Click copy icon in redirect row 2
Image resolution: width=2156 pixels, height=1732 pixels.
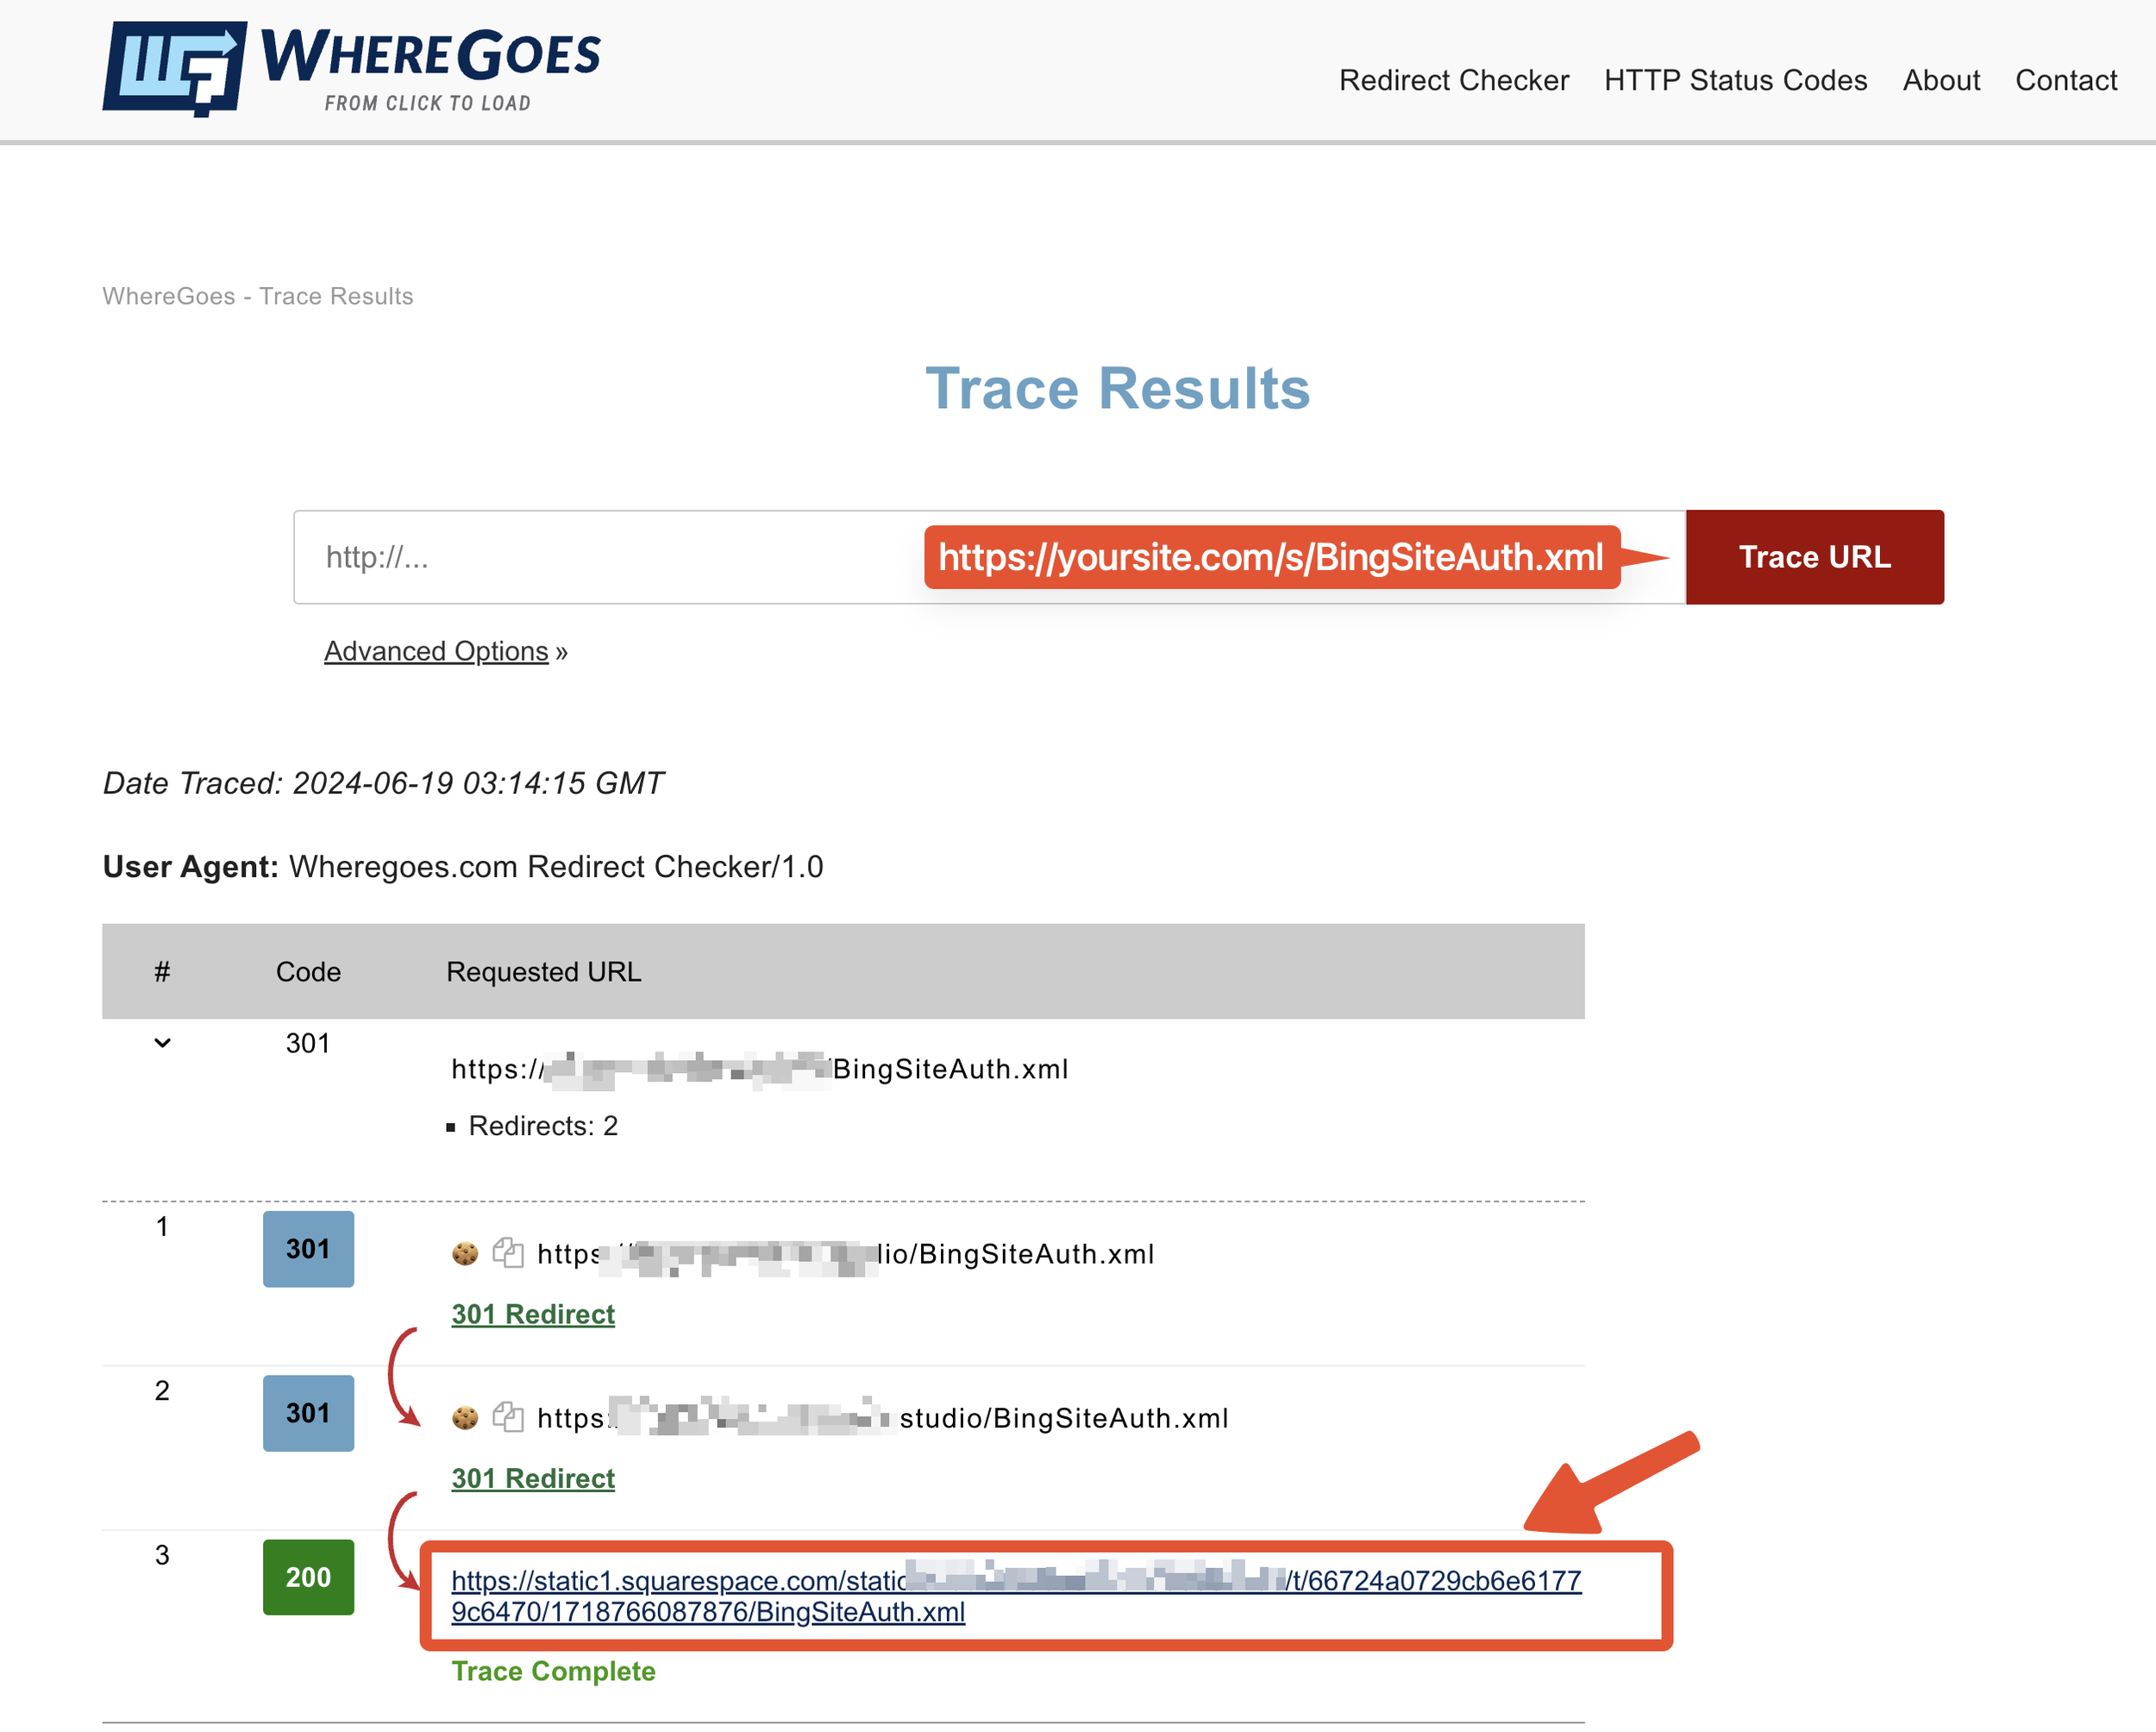click(x=508, y=1416)
